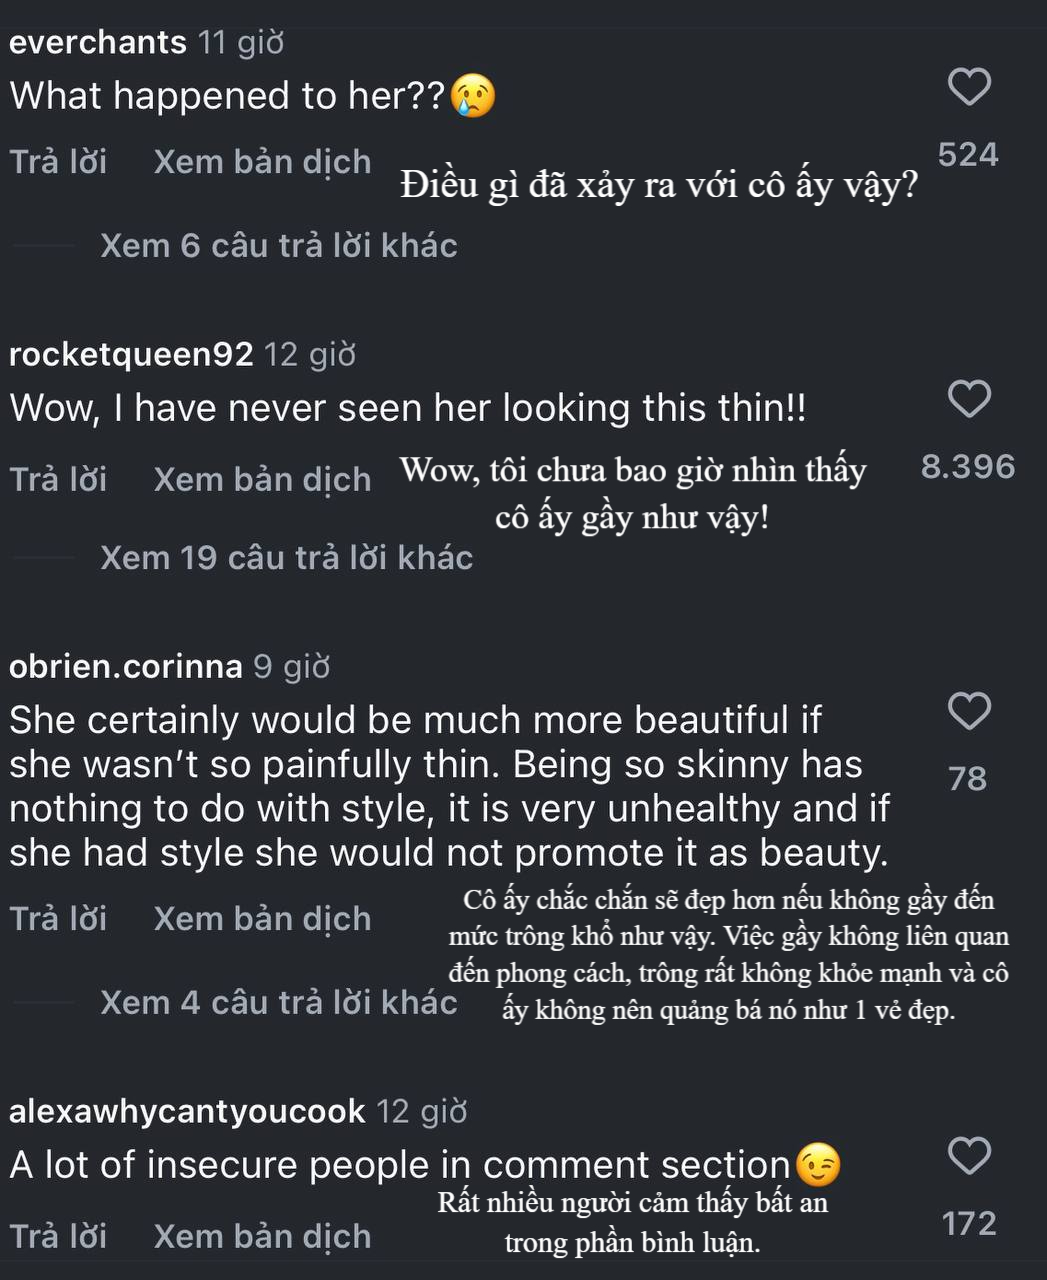Like the comment by everchants

pos(968,87)
